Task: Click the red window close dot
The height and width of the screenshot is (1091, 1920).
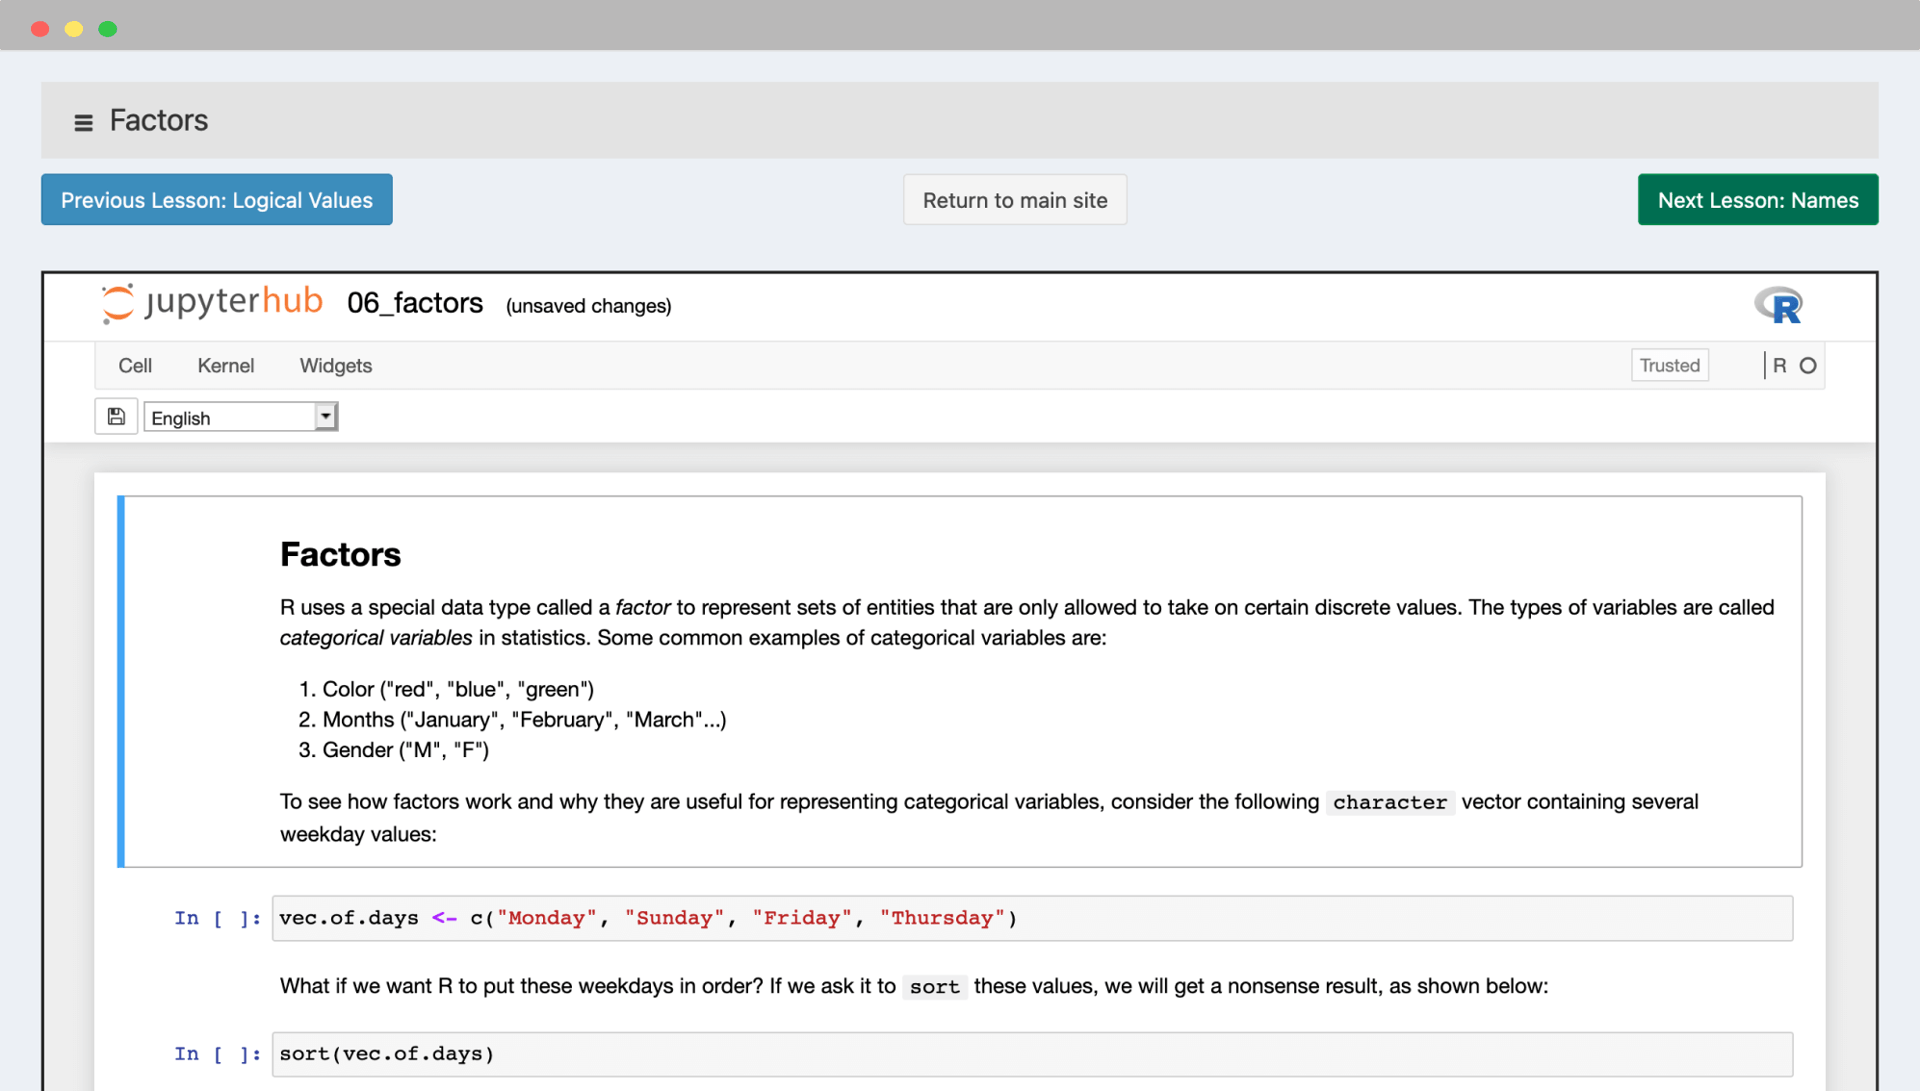Action: [x=40, y=29]
